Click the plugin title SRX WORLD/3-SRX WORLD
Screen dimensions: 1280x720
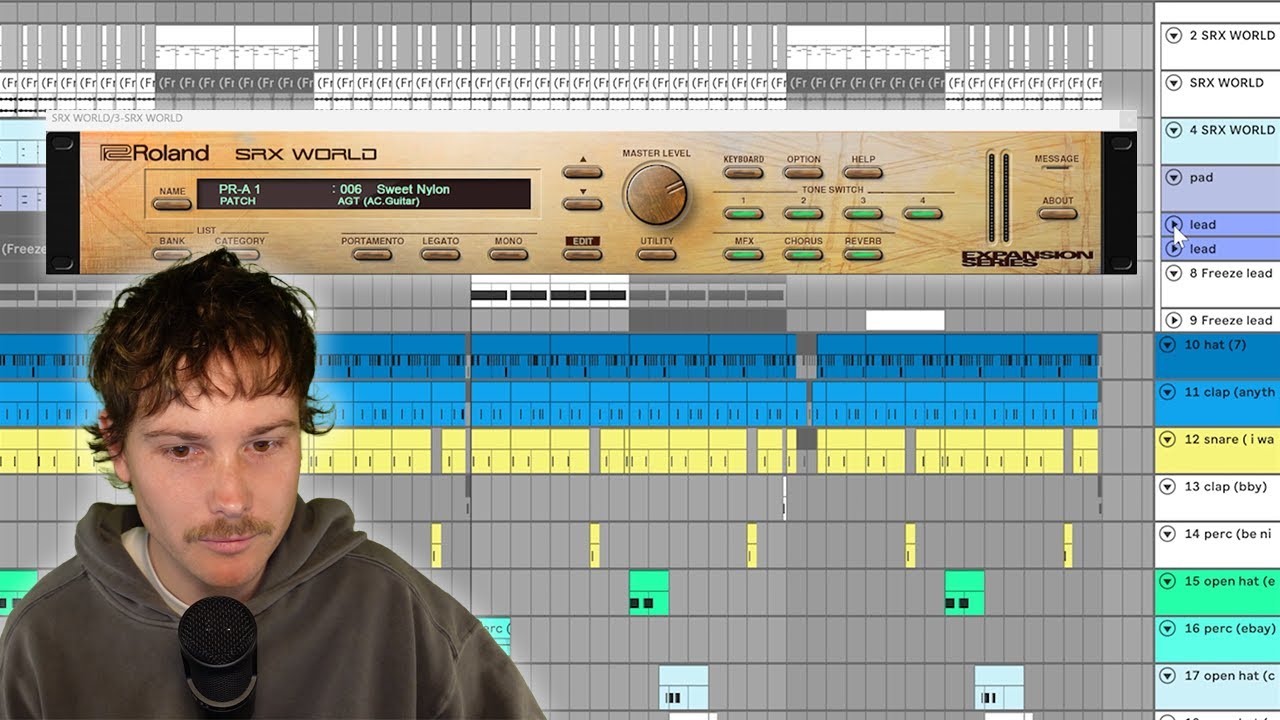[117, 118]
